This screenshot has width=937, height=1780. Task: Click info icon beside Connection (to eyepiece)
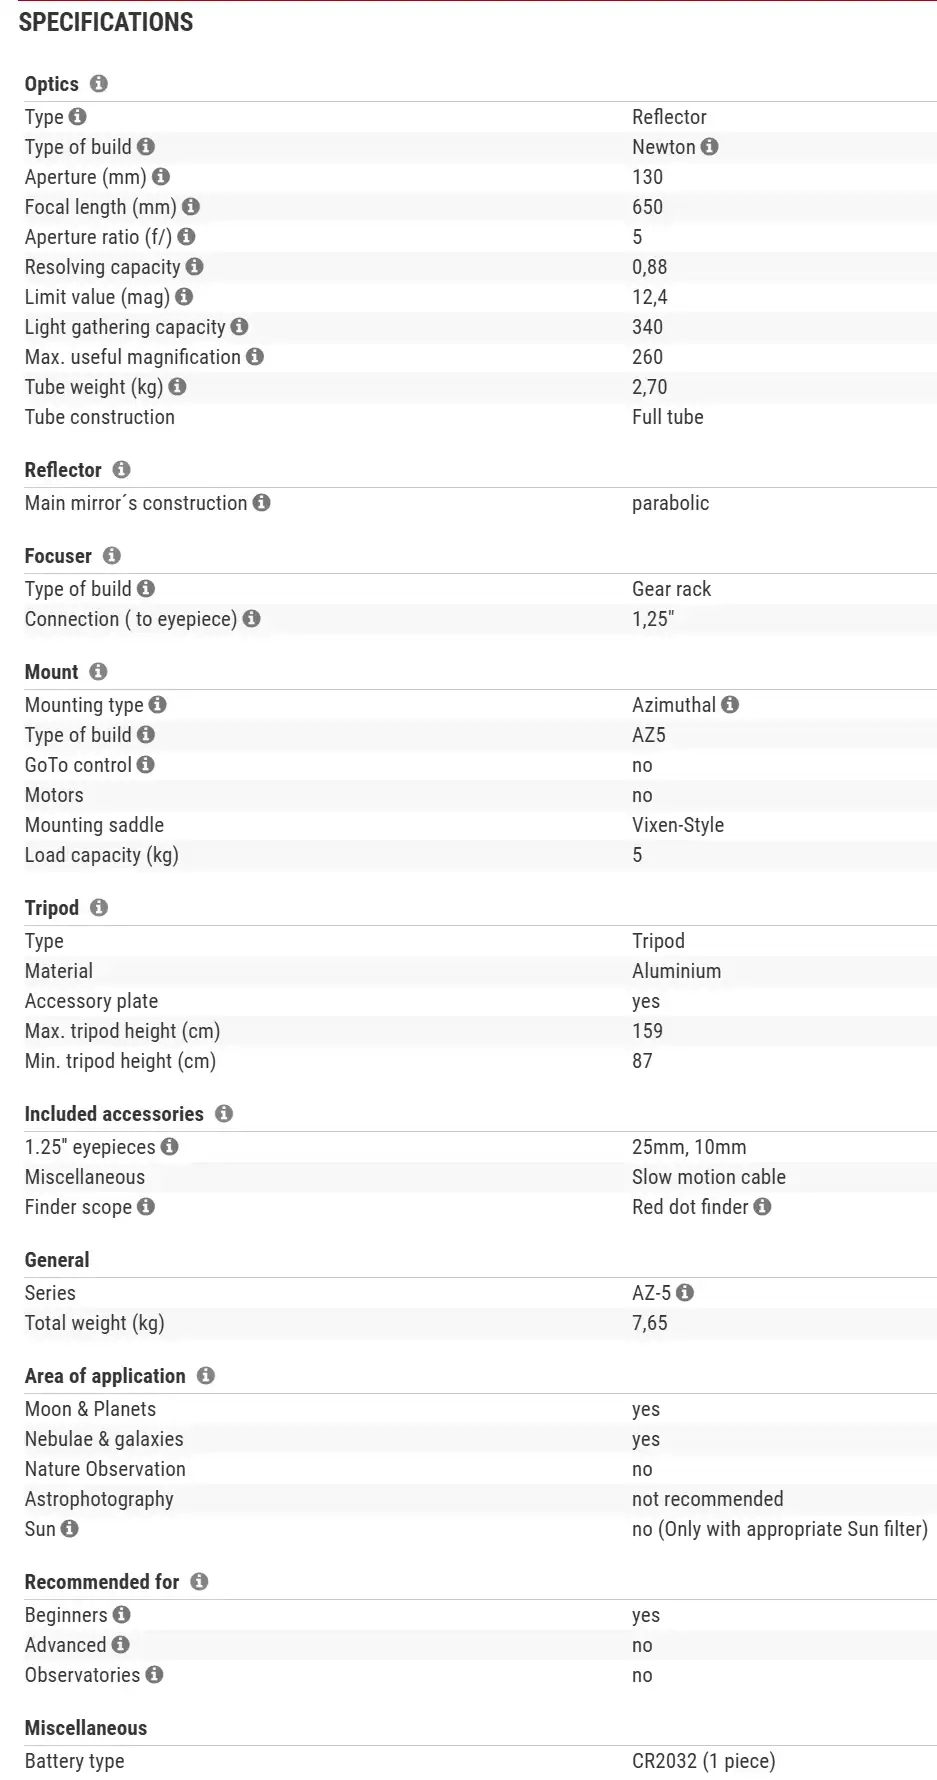tap(252, 619)
